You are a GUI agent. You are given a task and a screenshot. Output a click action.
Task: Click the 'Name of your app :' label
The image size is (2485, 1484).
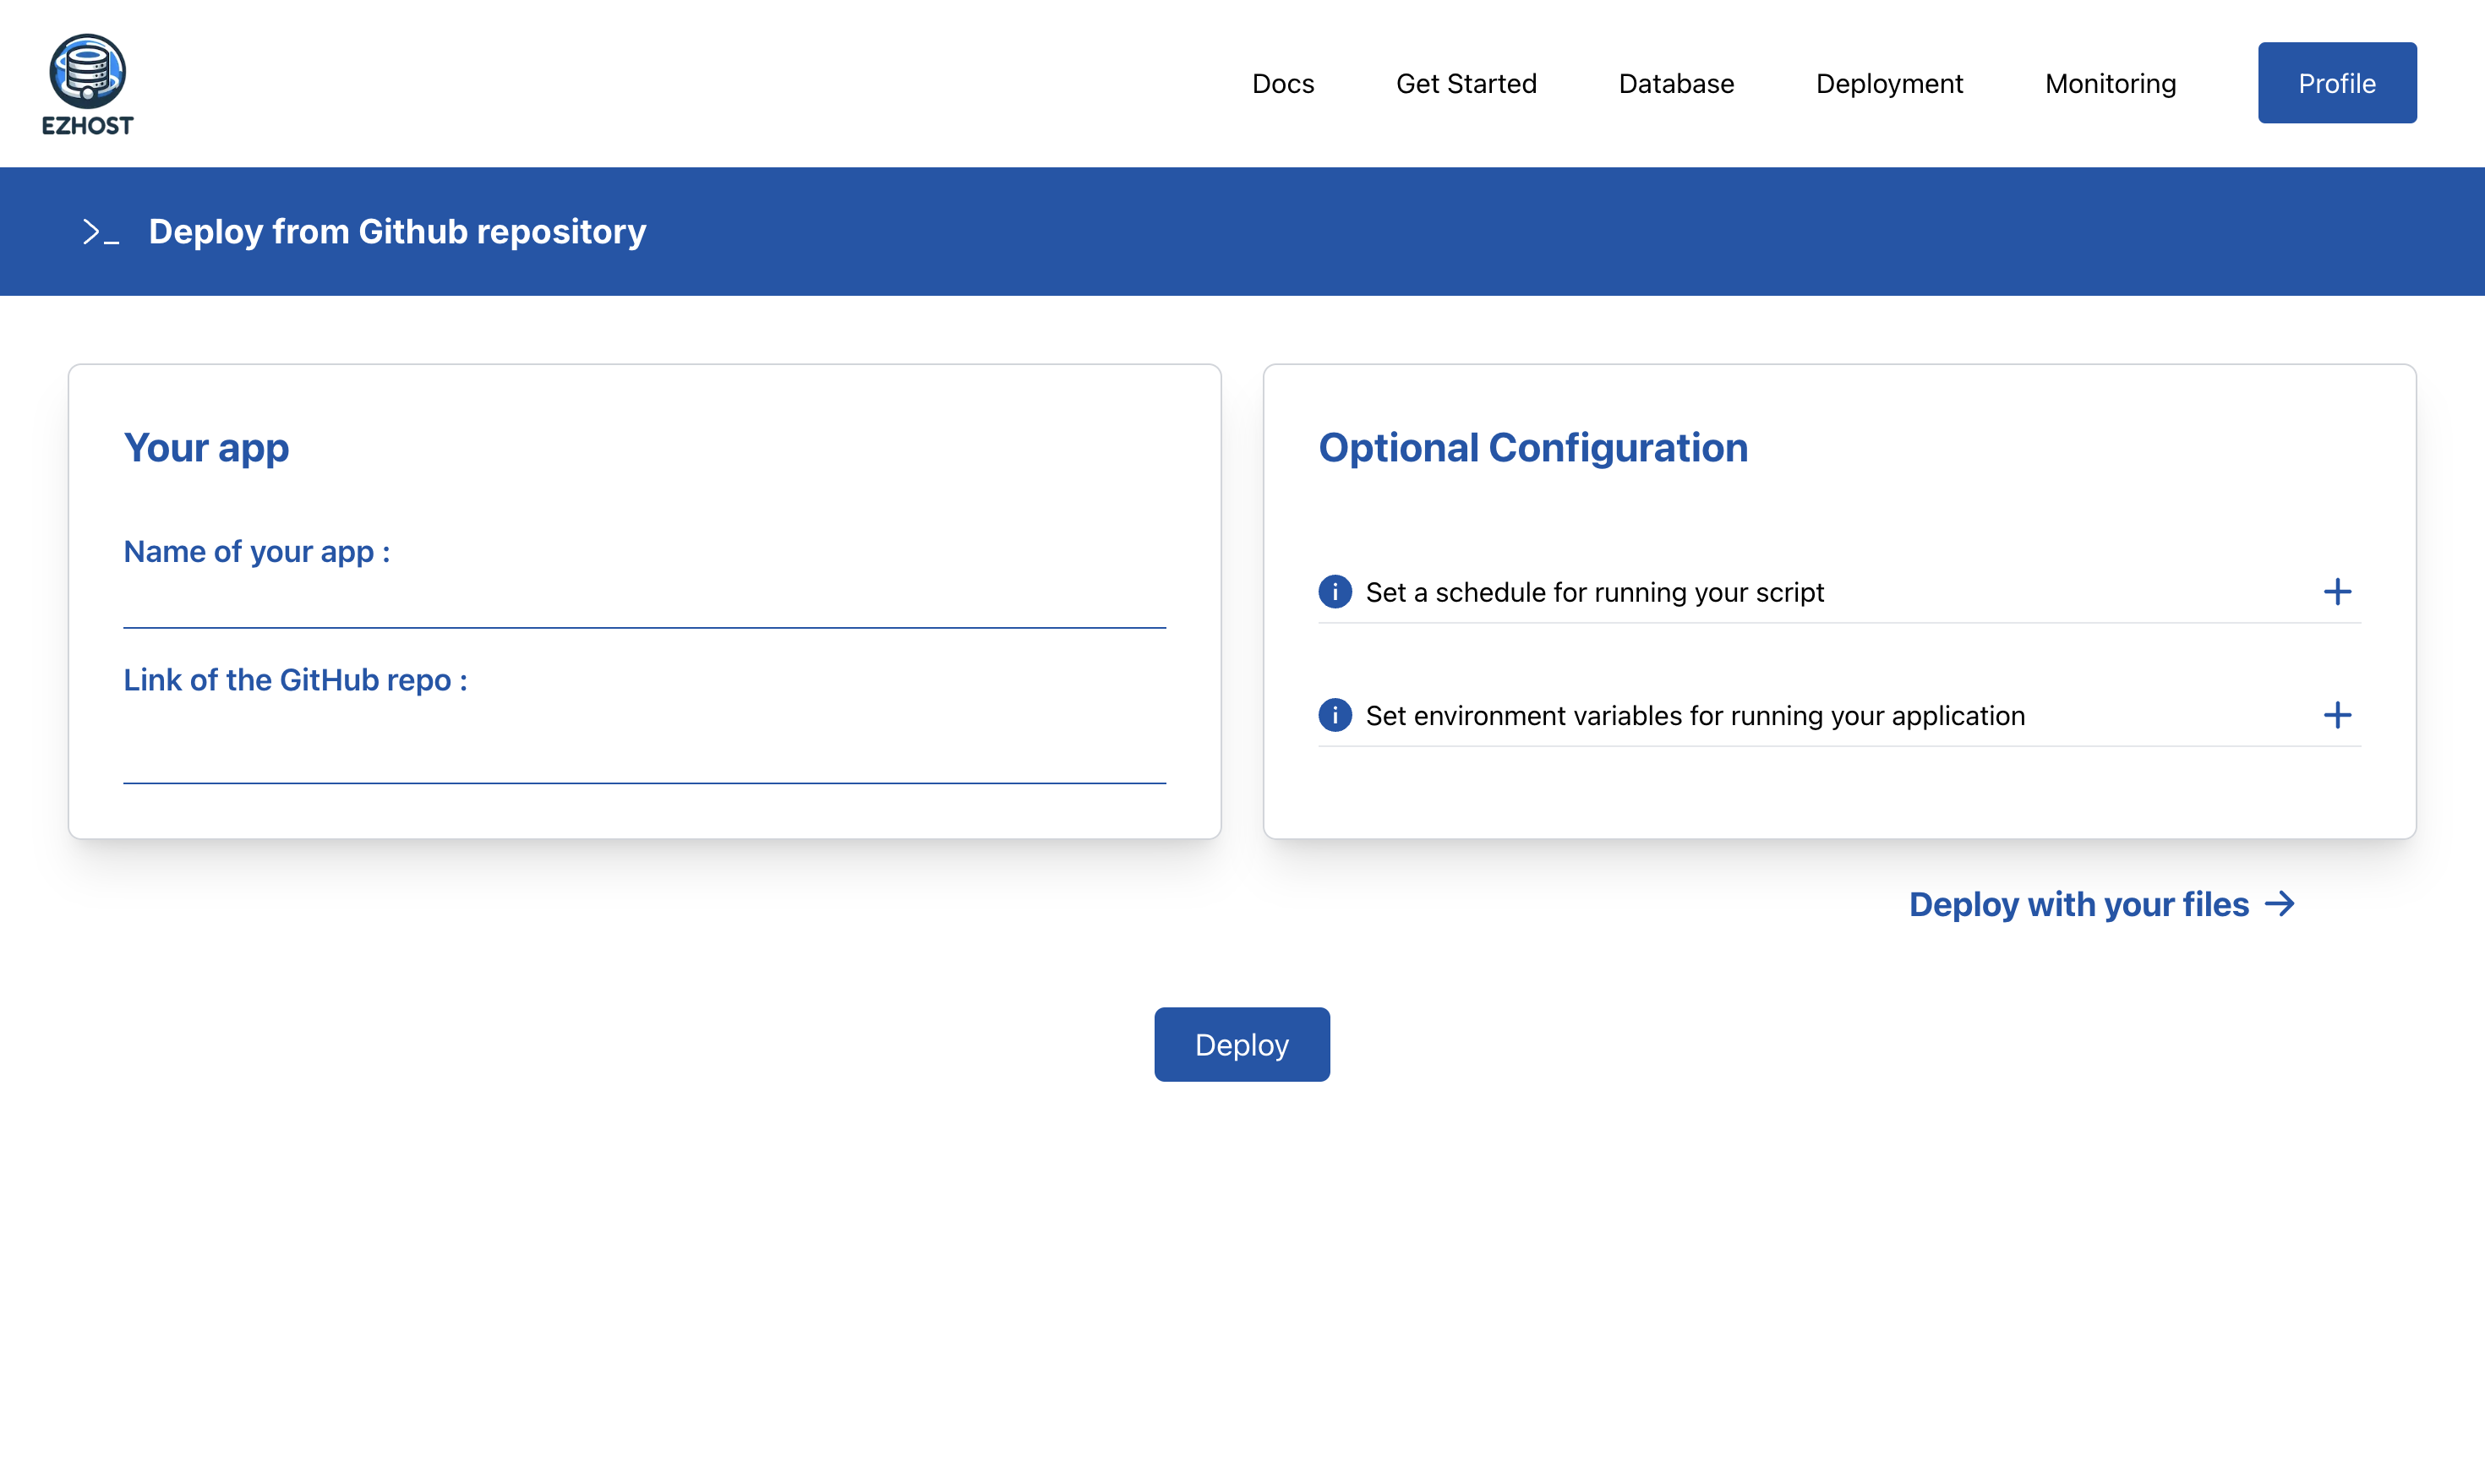point(257,551)
